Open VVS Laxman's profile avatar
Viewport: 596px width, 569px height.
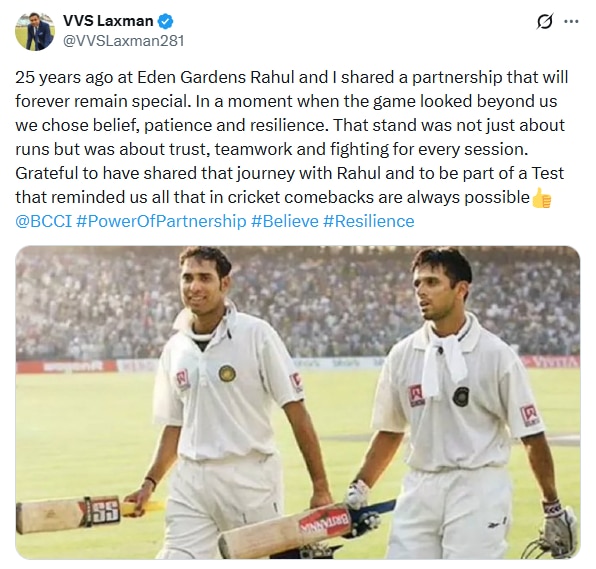[35, 31]
